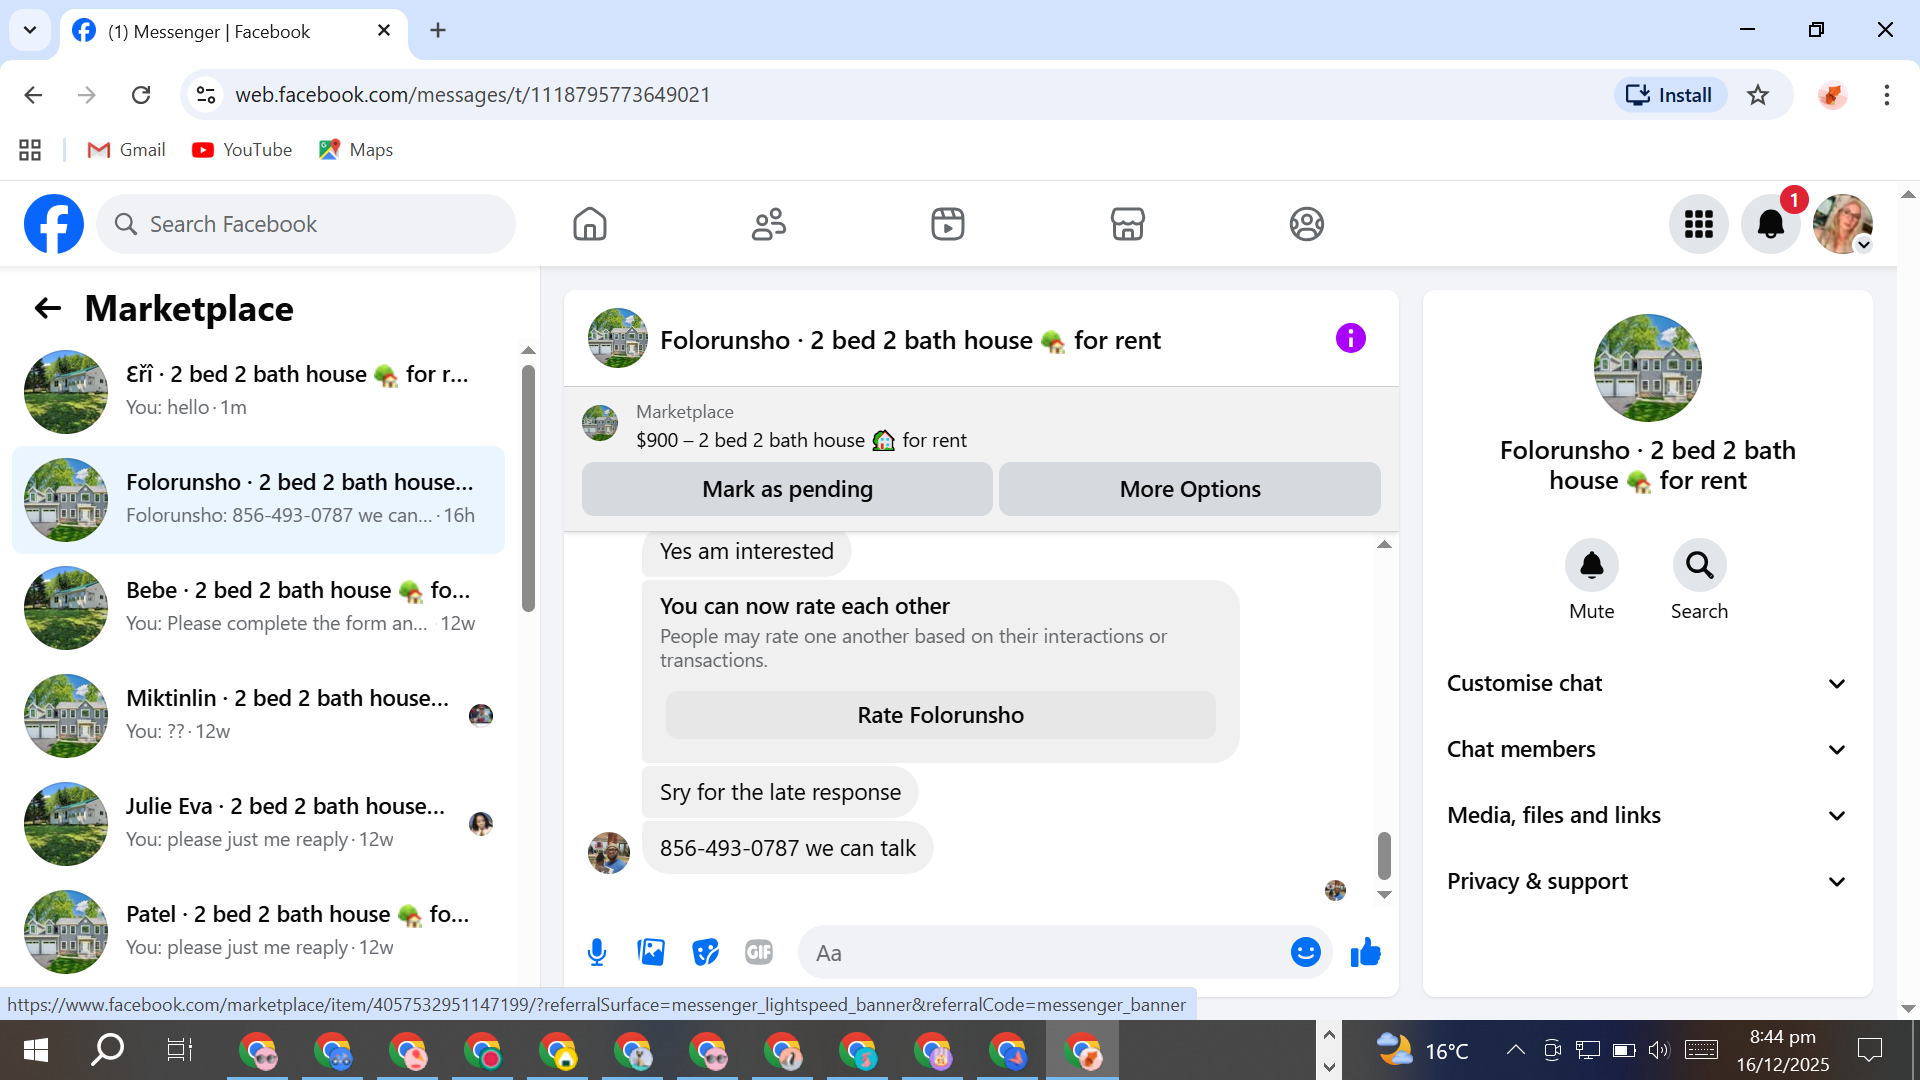Open Facebook home via the logo
This screenshot has height=1080, width=1920.
pos(54,224)
